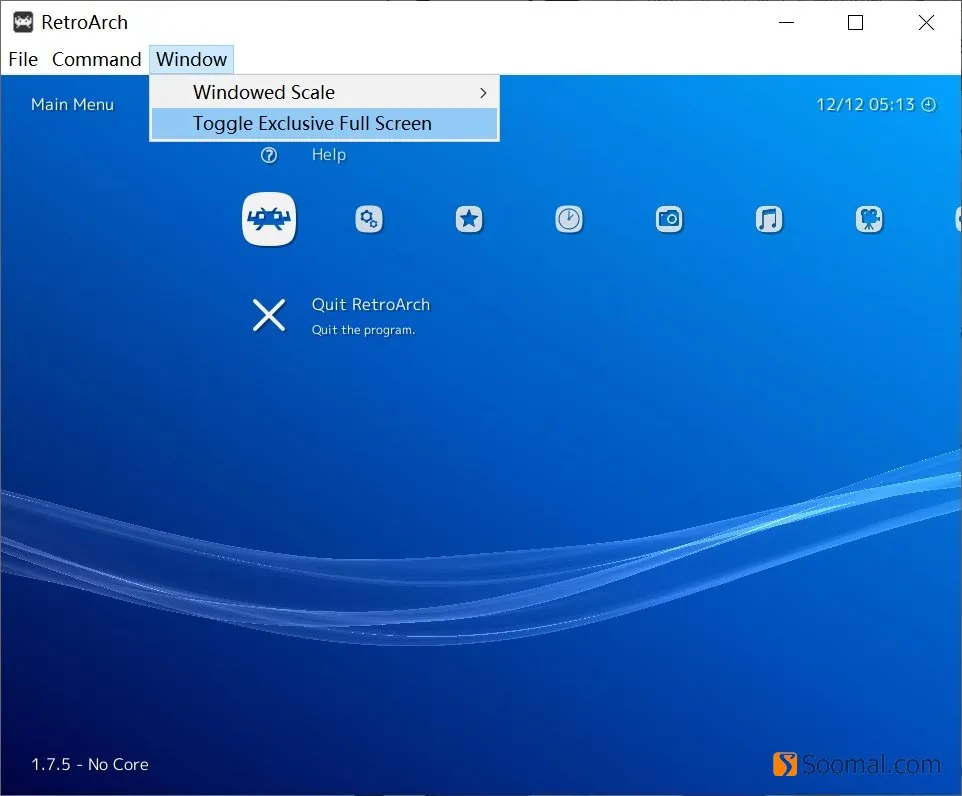Expand the Windowed Scale submenu arrow
This screenshot has width=962, height=796.
click(x=483, y=93)
